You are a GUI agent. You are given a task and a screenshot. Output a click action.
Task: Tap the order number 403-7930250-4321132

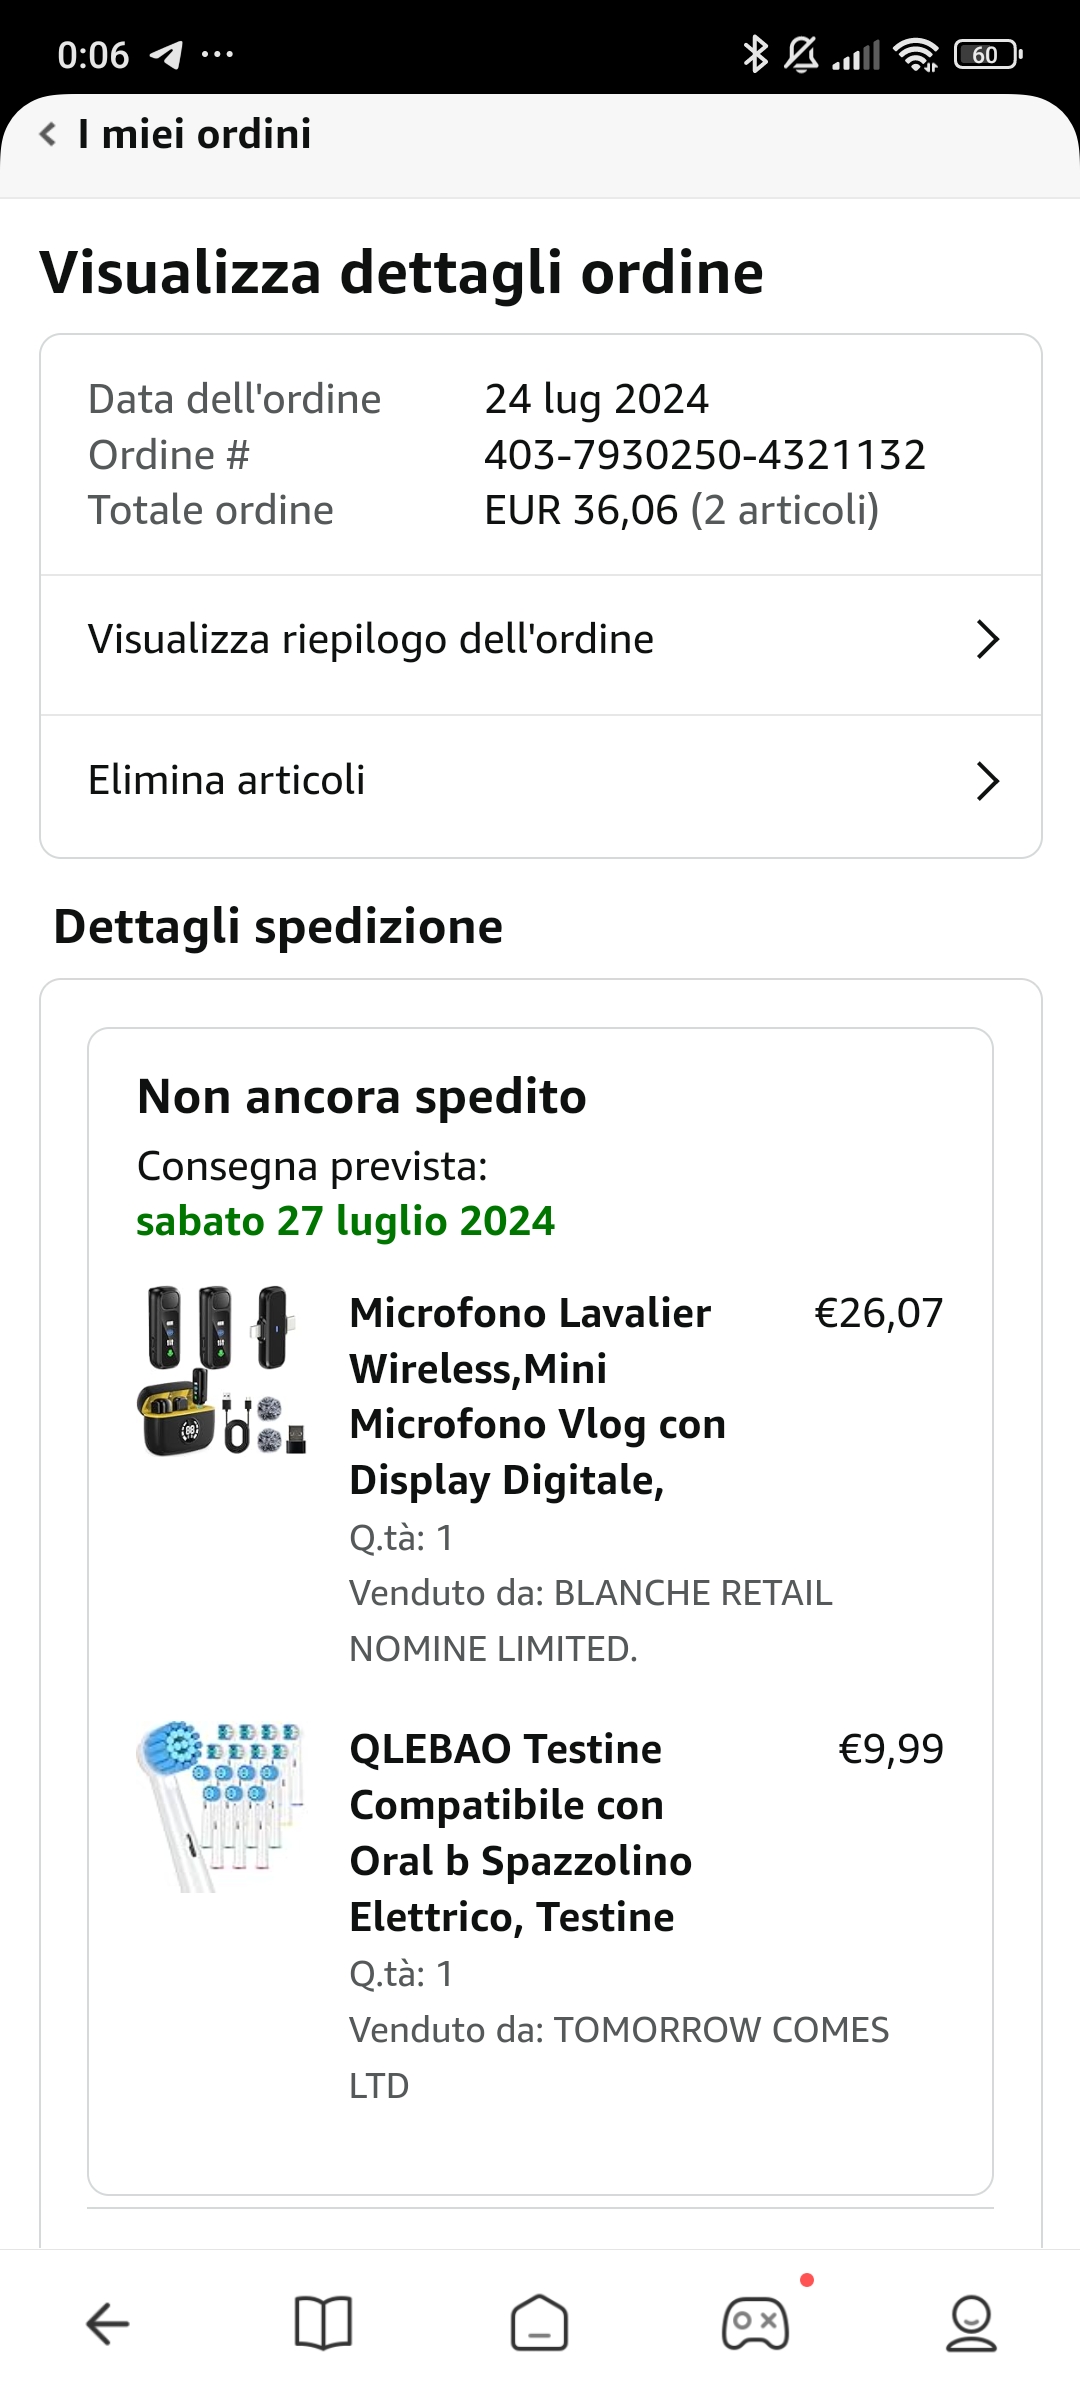pyautogui.click(x=705, y=455)
